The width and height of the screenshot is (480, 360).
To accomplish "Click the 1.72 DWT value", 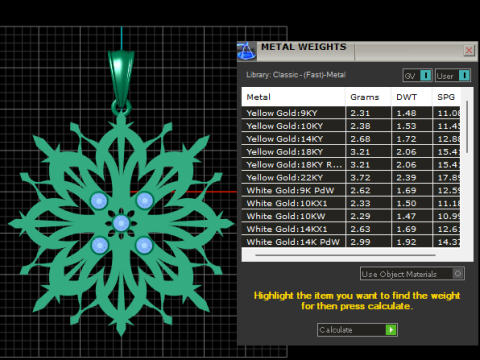I will 406,139.
